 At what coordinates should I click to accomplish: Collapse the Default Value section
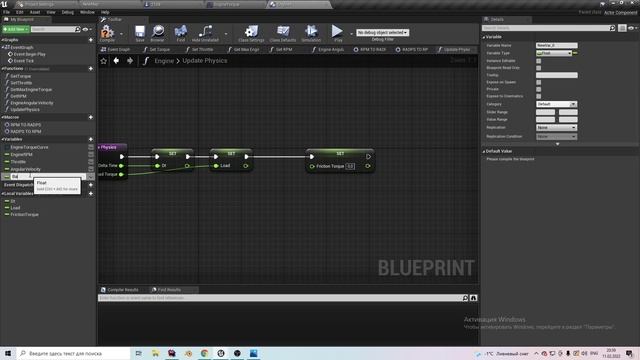484,151
